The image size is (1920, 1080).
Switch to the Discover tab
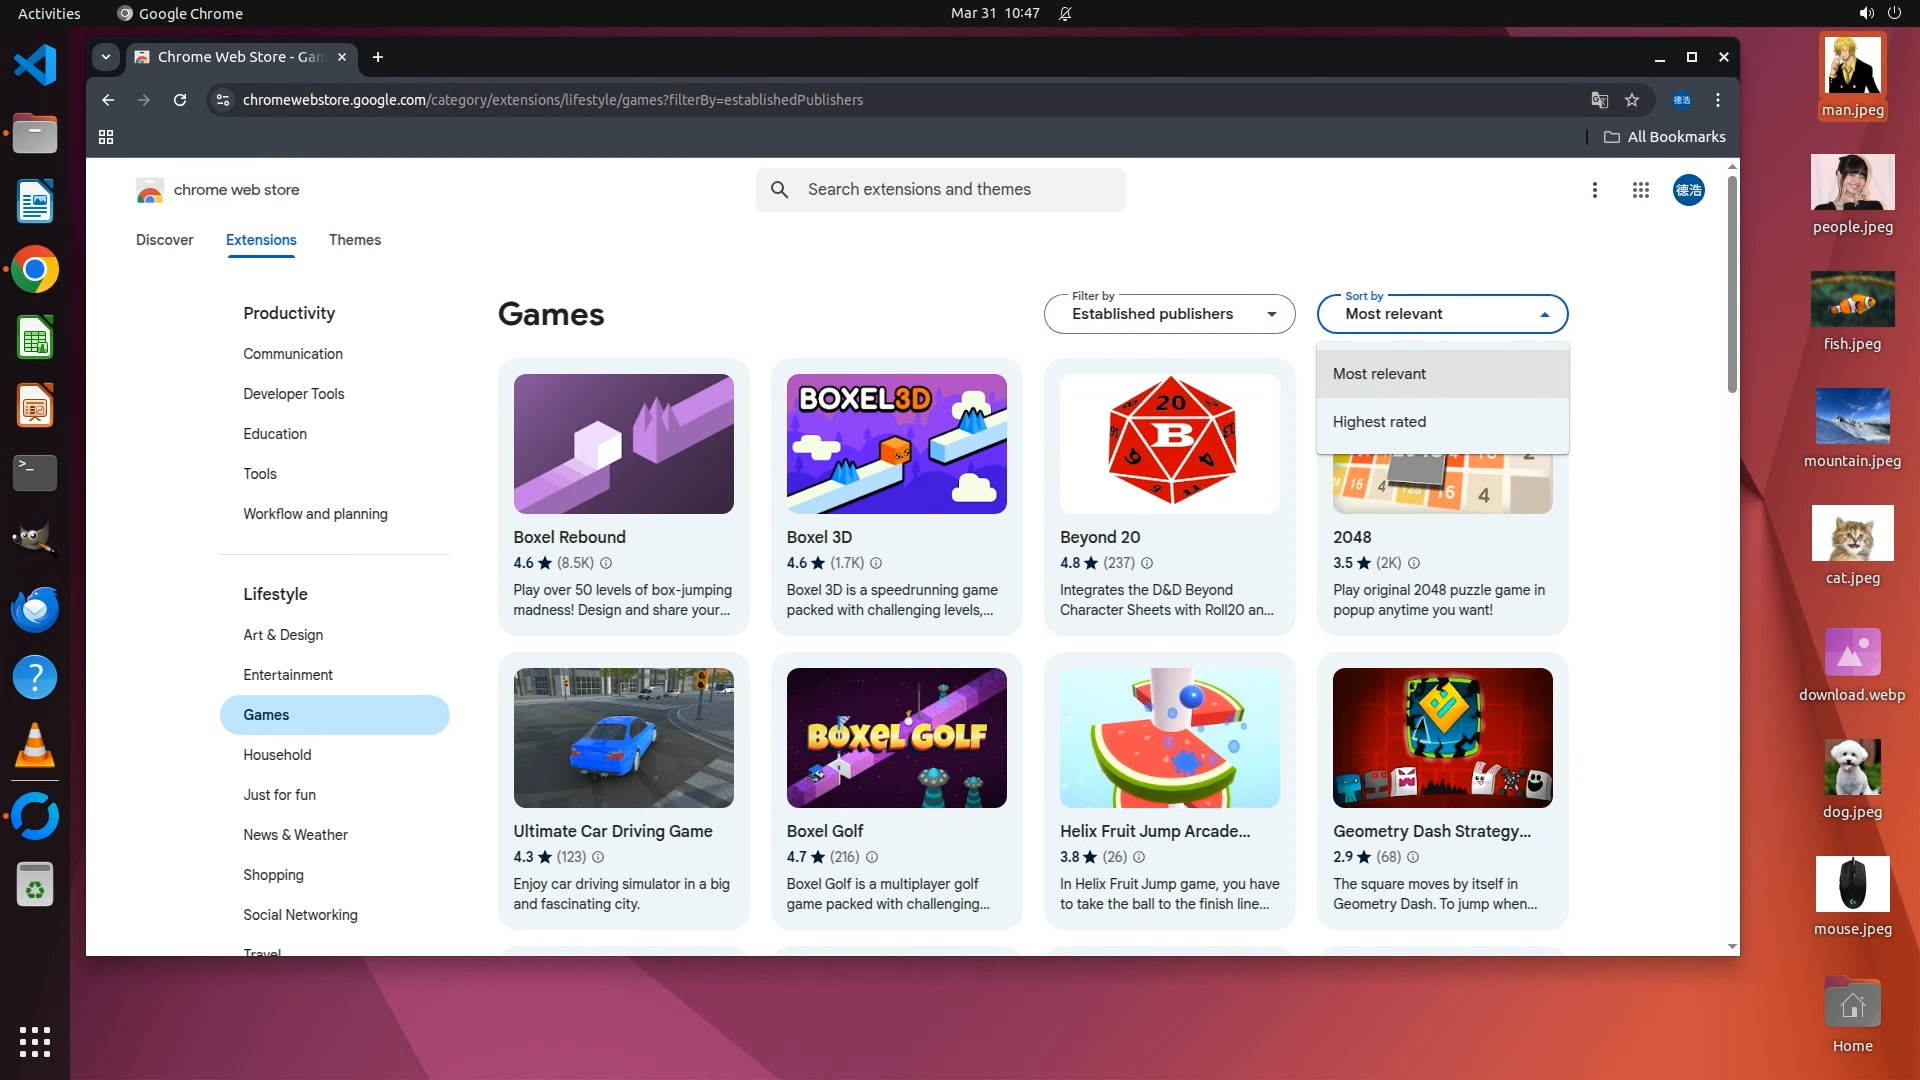[x=164, y=240]
